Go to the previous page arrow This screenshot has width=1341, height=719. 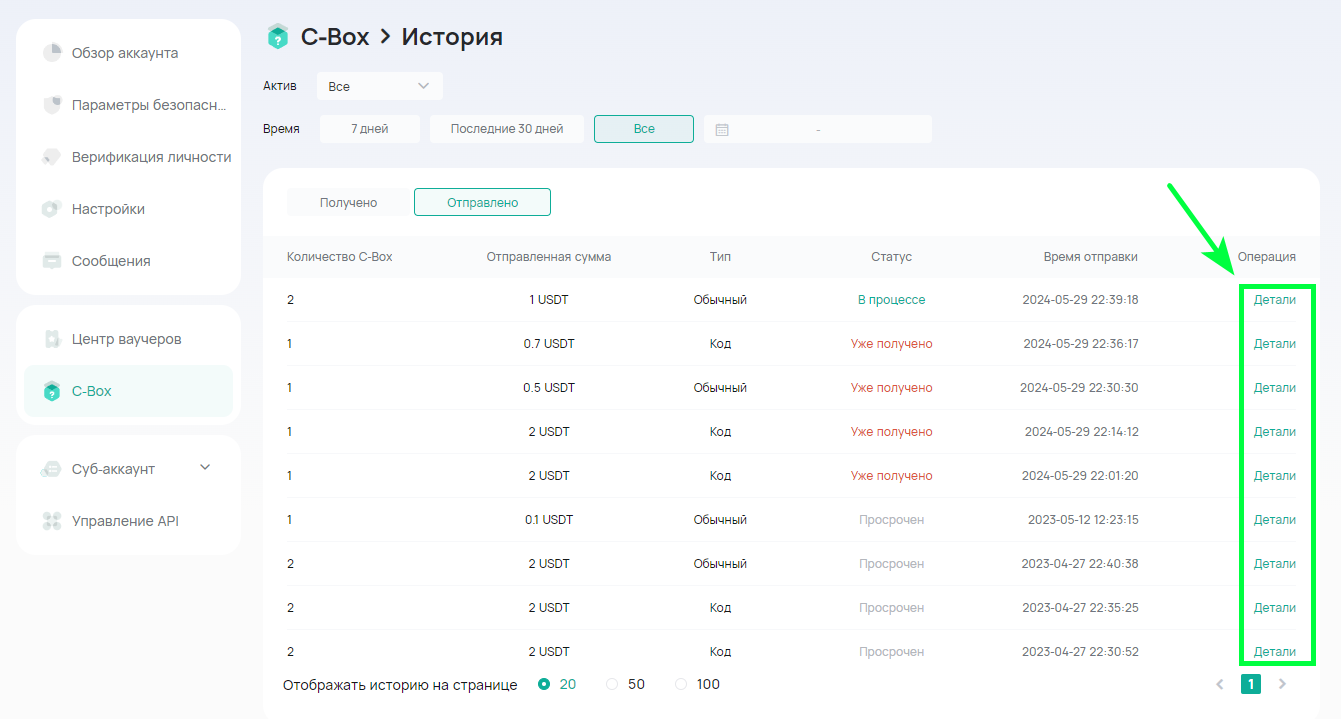(x=1219, y=684)
